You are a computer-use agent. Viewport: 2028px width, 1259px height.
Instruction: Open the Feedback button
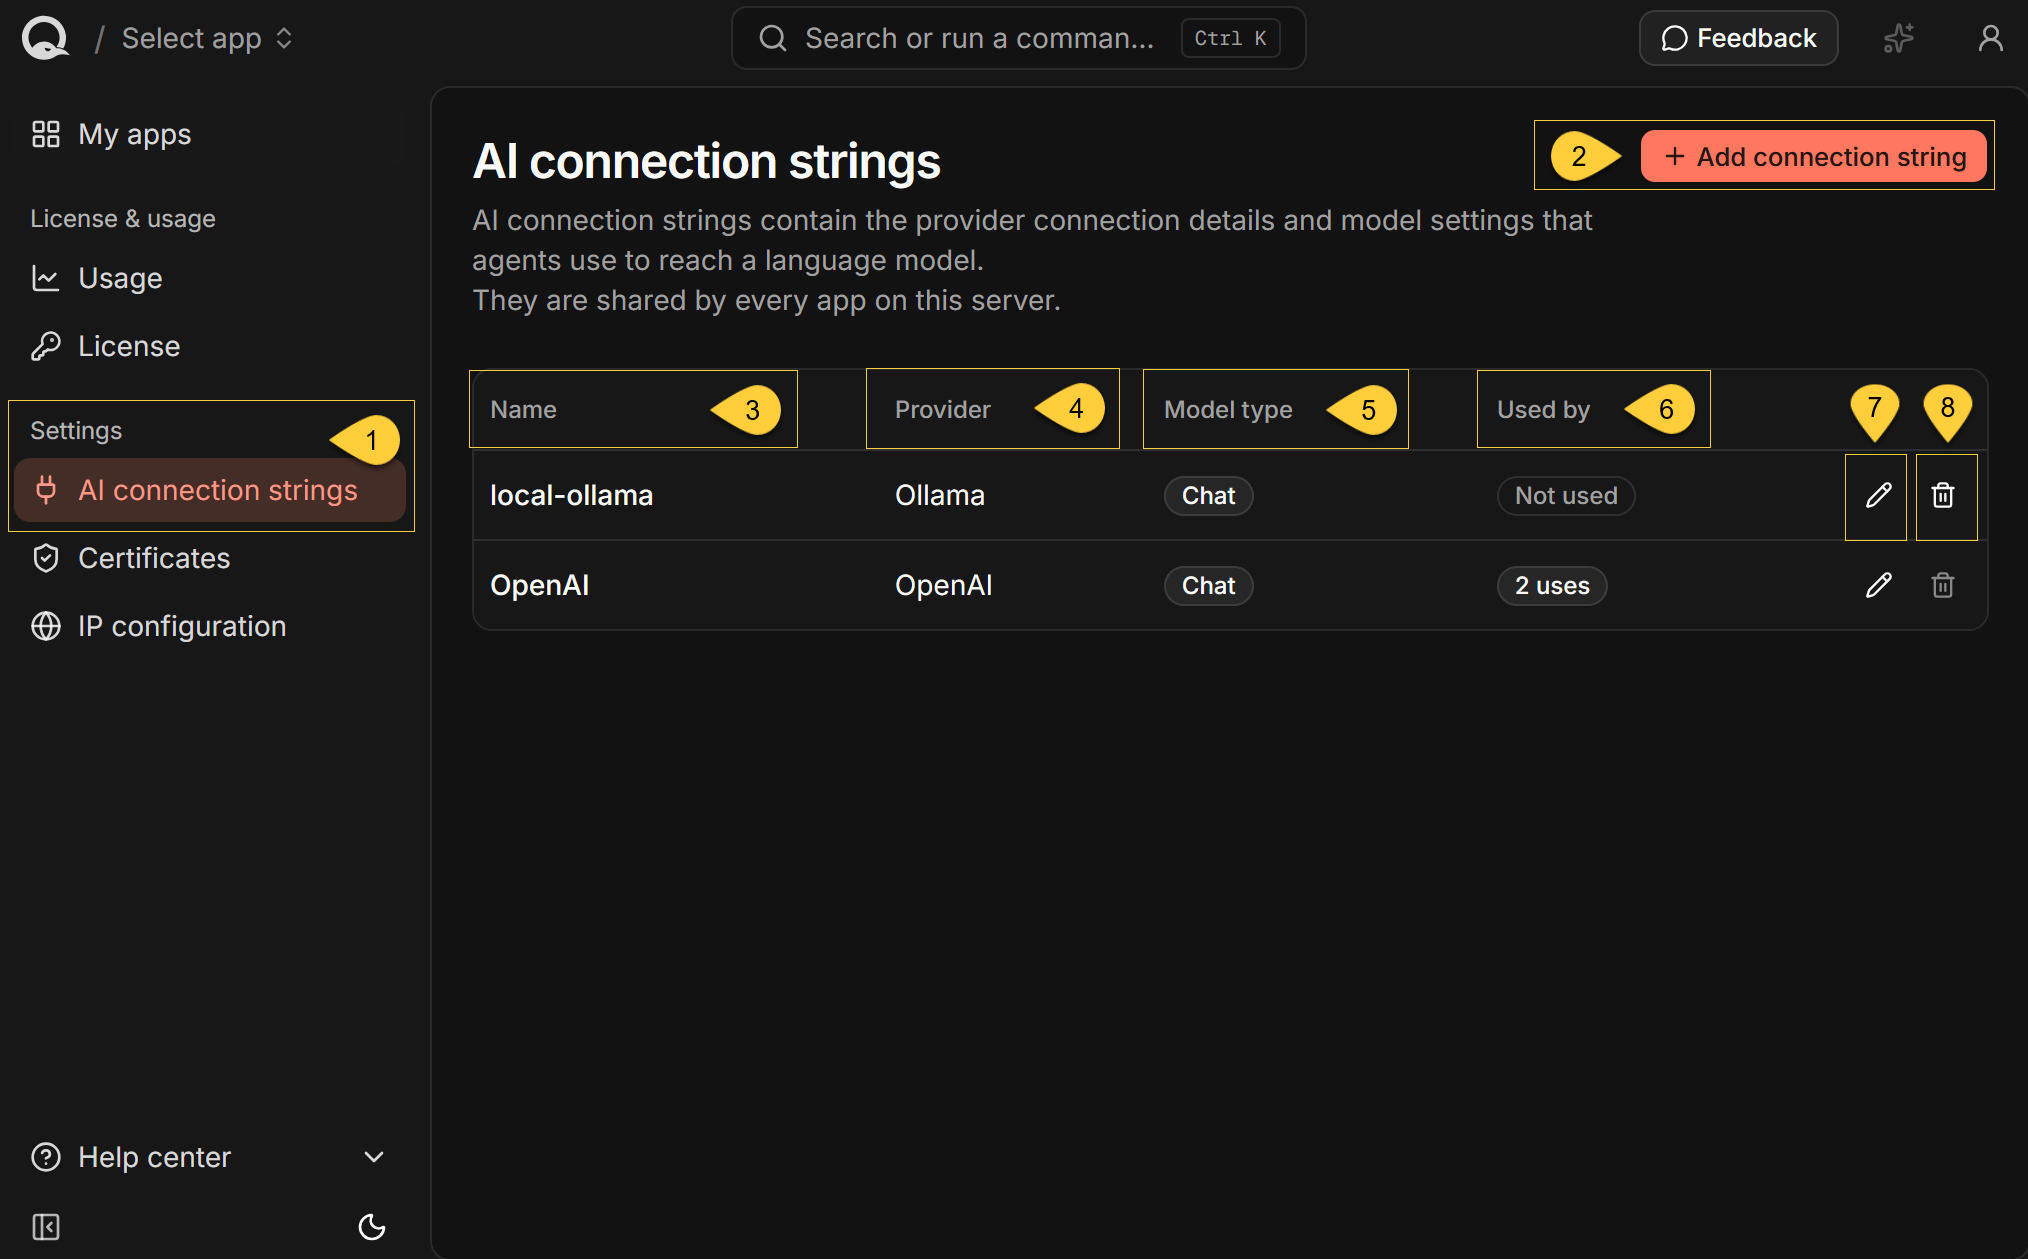[1738, 38]
